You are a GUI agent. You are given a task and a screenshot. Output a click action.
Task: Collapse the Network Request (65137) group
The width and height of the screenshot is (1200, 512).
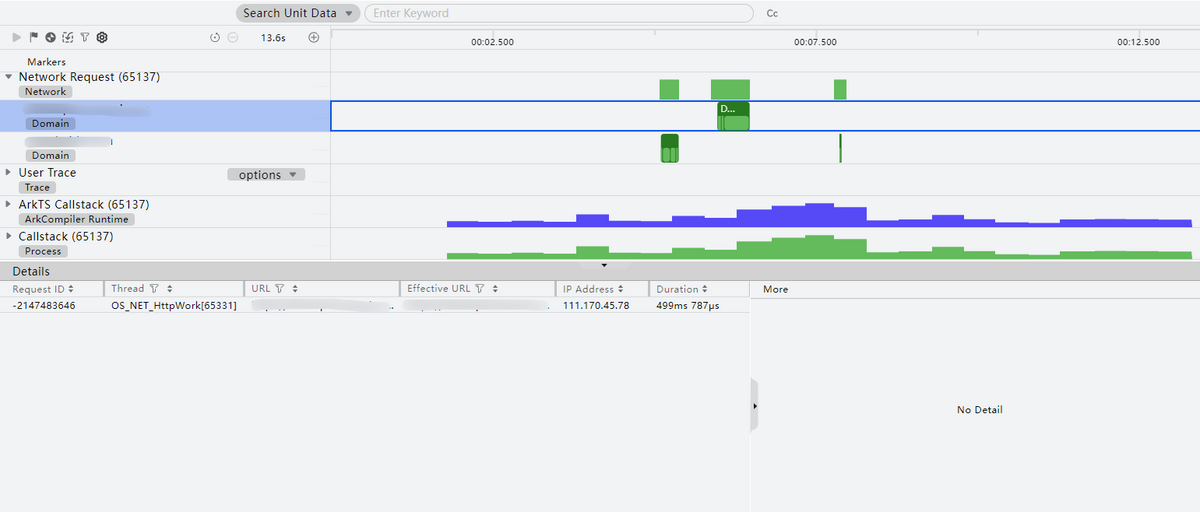(9, 77)
